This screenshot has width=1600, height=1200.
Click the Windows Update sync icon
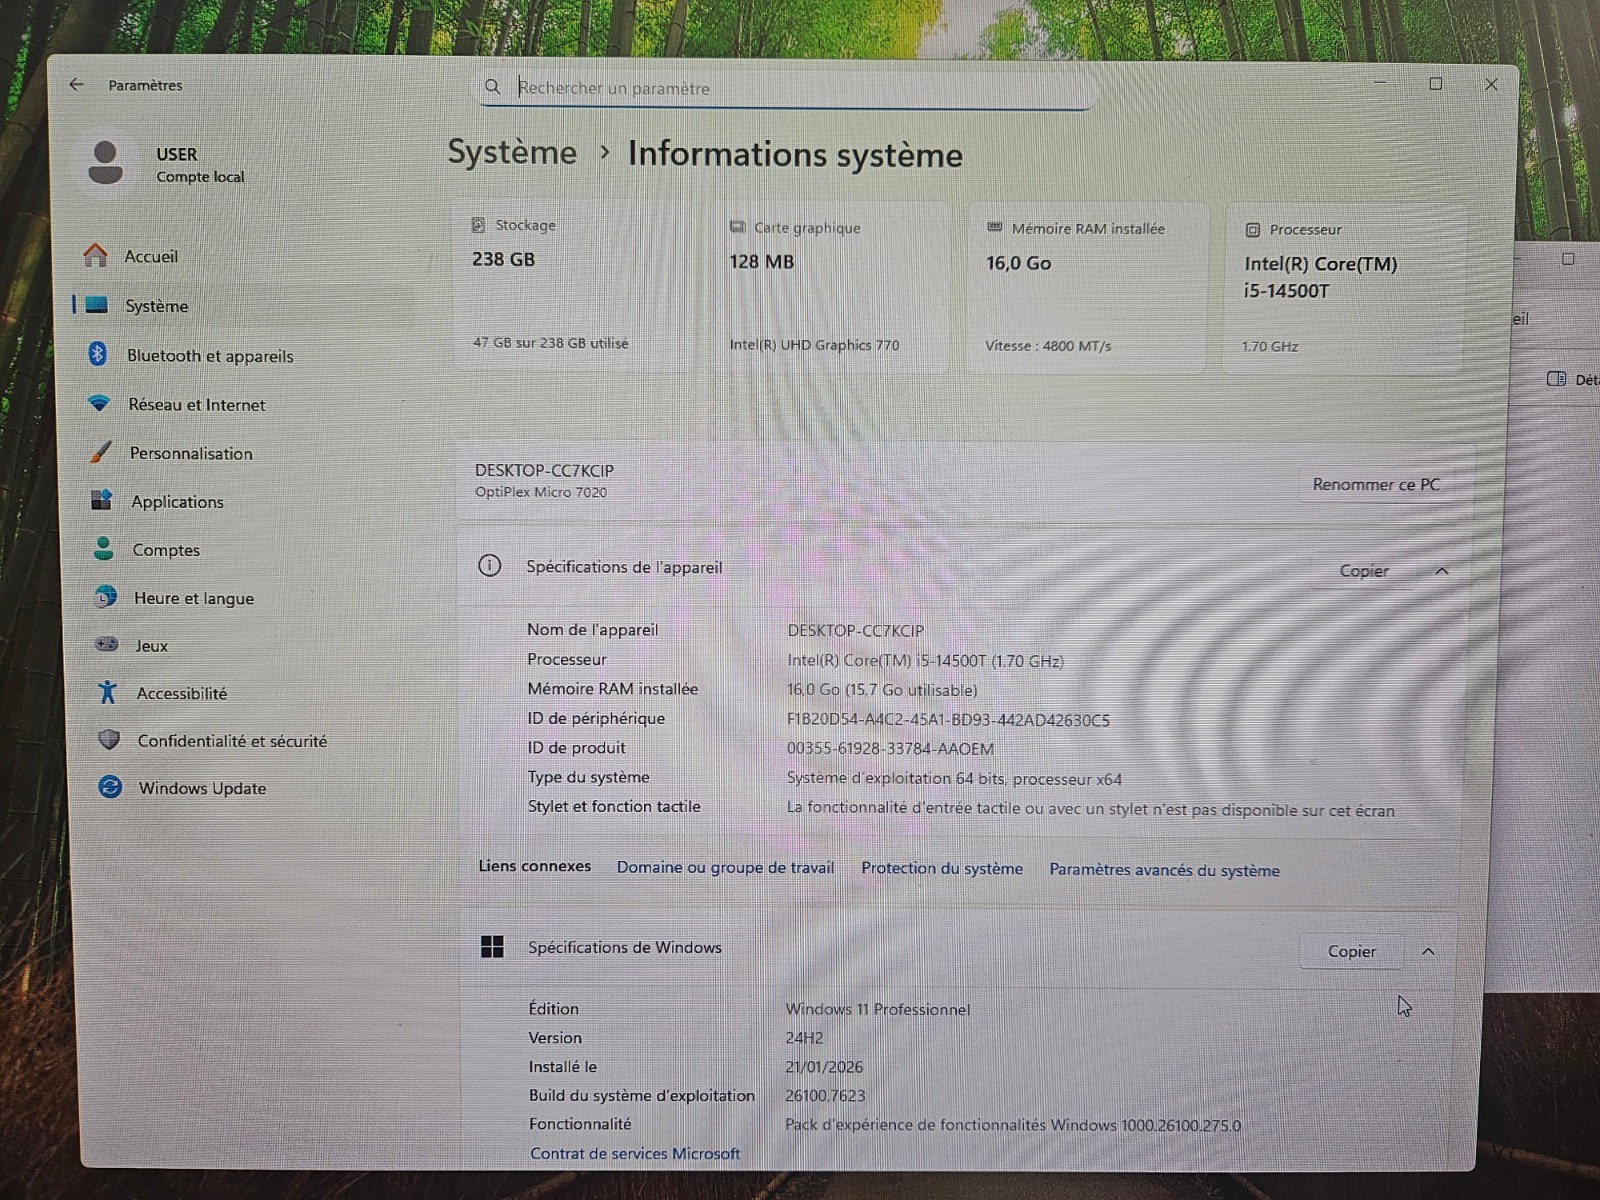(x=110, y=787)
